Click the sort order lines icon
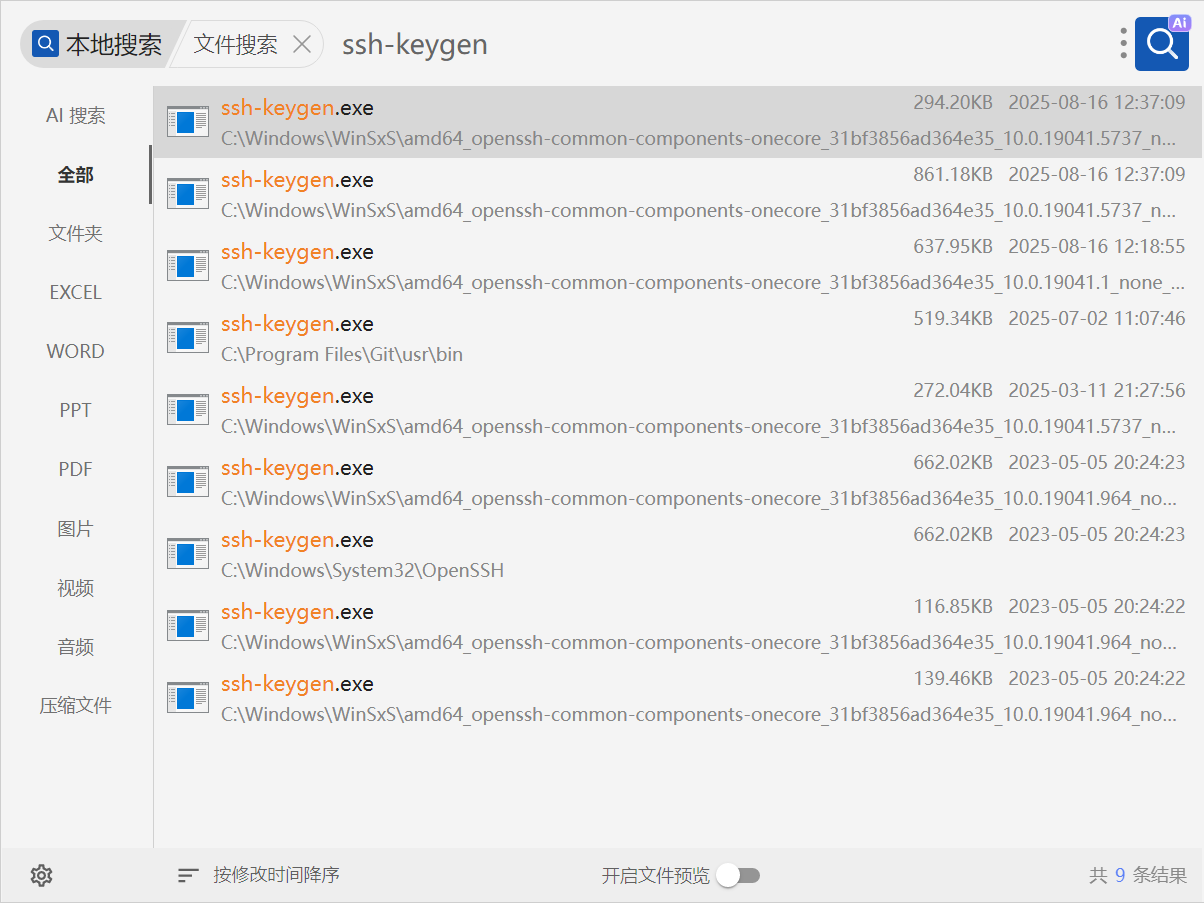Image resolution: width=1204 pixels, height=903 pixels. [188, 876]
